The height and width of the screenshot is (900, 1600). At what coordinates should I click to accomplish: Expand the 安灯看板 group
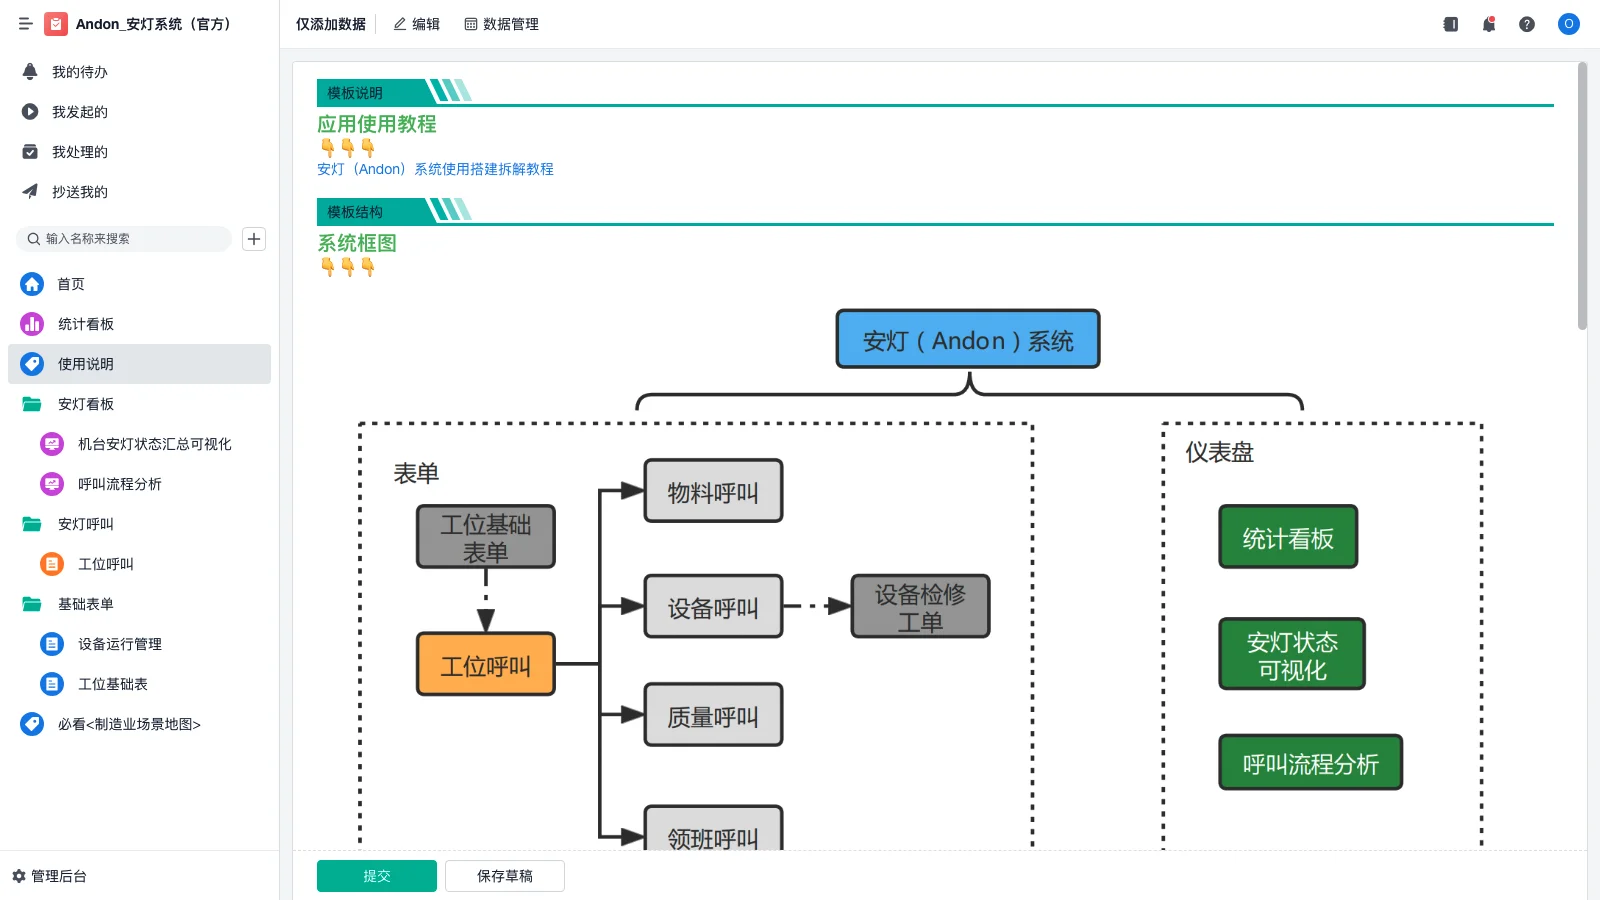pos(85,404)
